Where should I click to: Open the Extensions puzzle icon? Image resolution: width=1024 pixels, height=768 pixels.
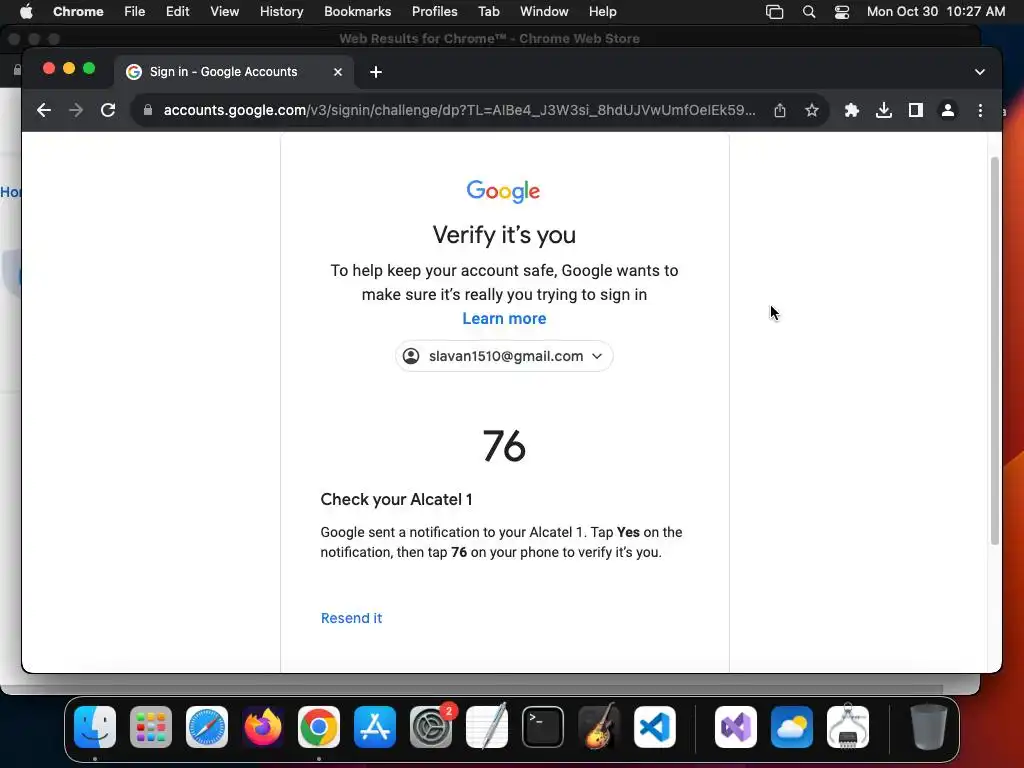coord(852,110)
